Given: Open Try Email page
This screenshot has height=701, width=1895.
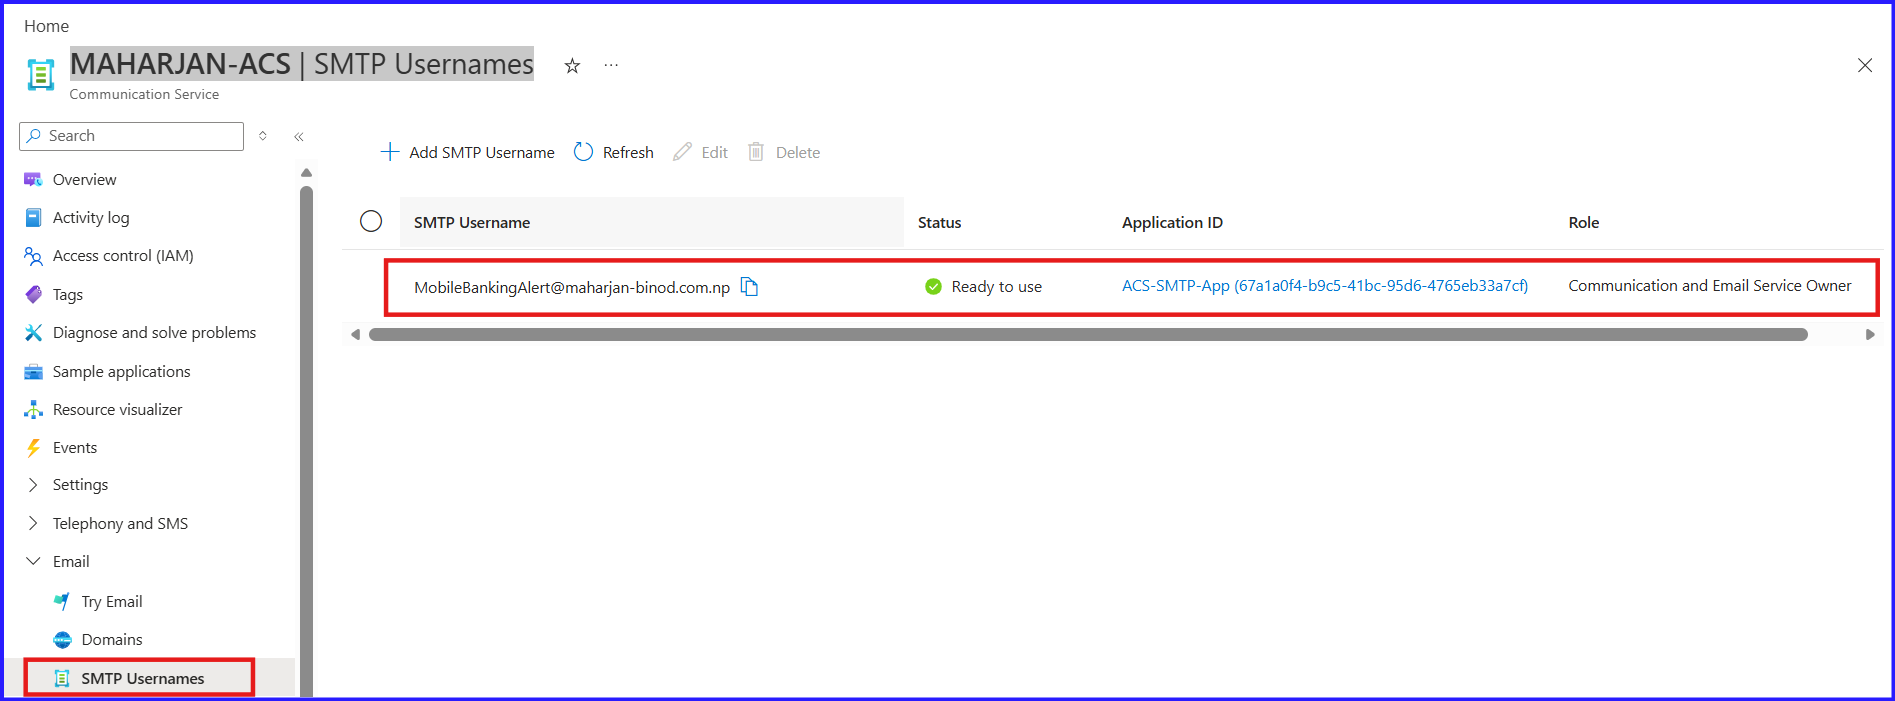Looking at the screenshot, I should pyautogui.click(x=112, y=602).
